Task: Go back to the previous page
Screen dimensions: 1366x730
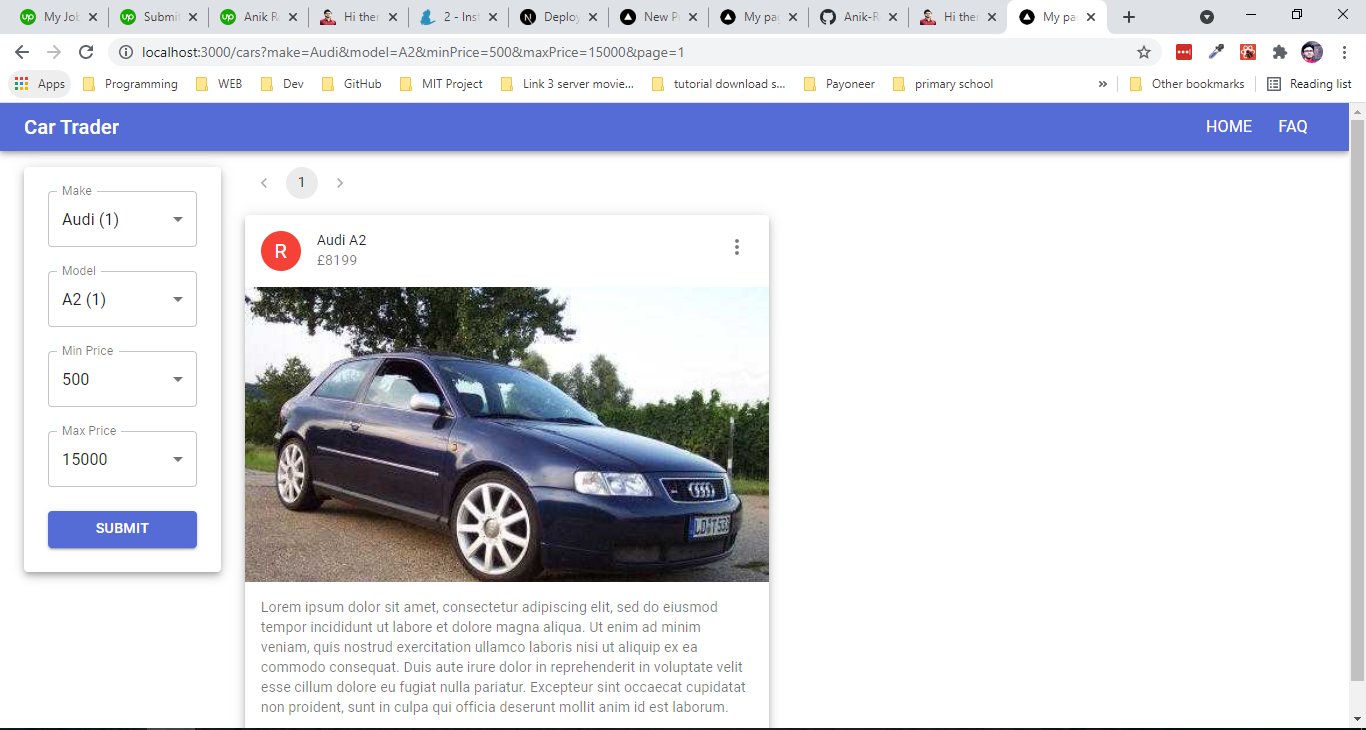Action: (22, 52)
